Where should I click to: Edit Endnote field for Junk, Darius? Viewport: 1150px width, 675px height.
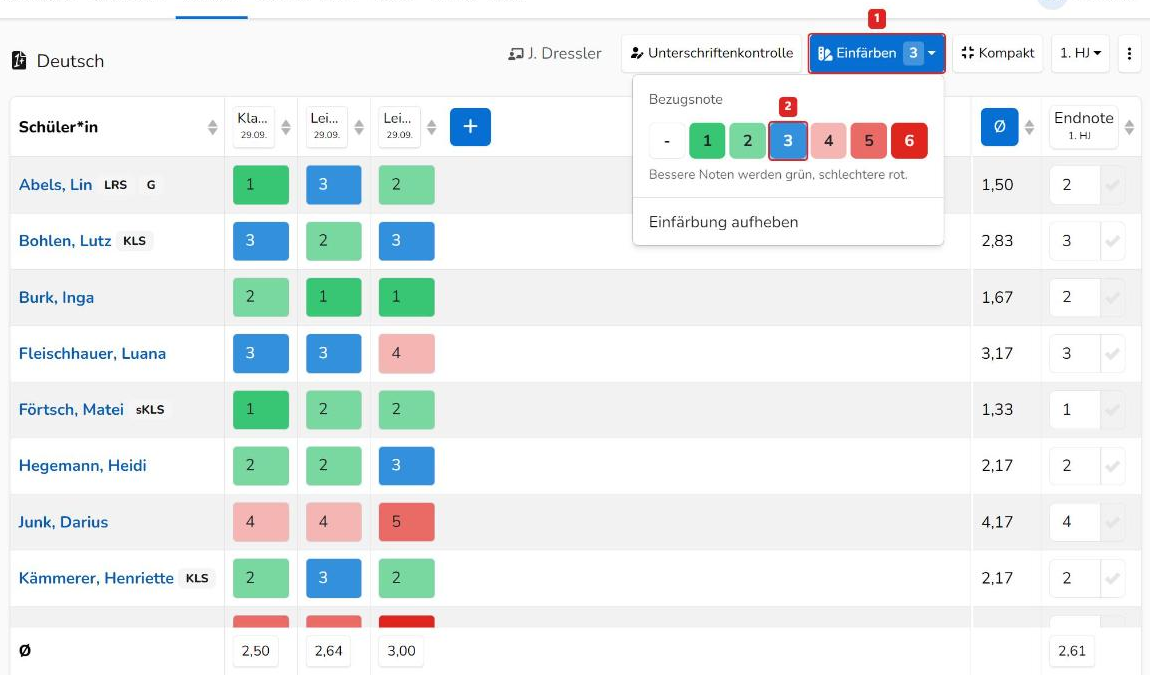pos(1074,522)
